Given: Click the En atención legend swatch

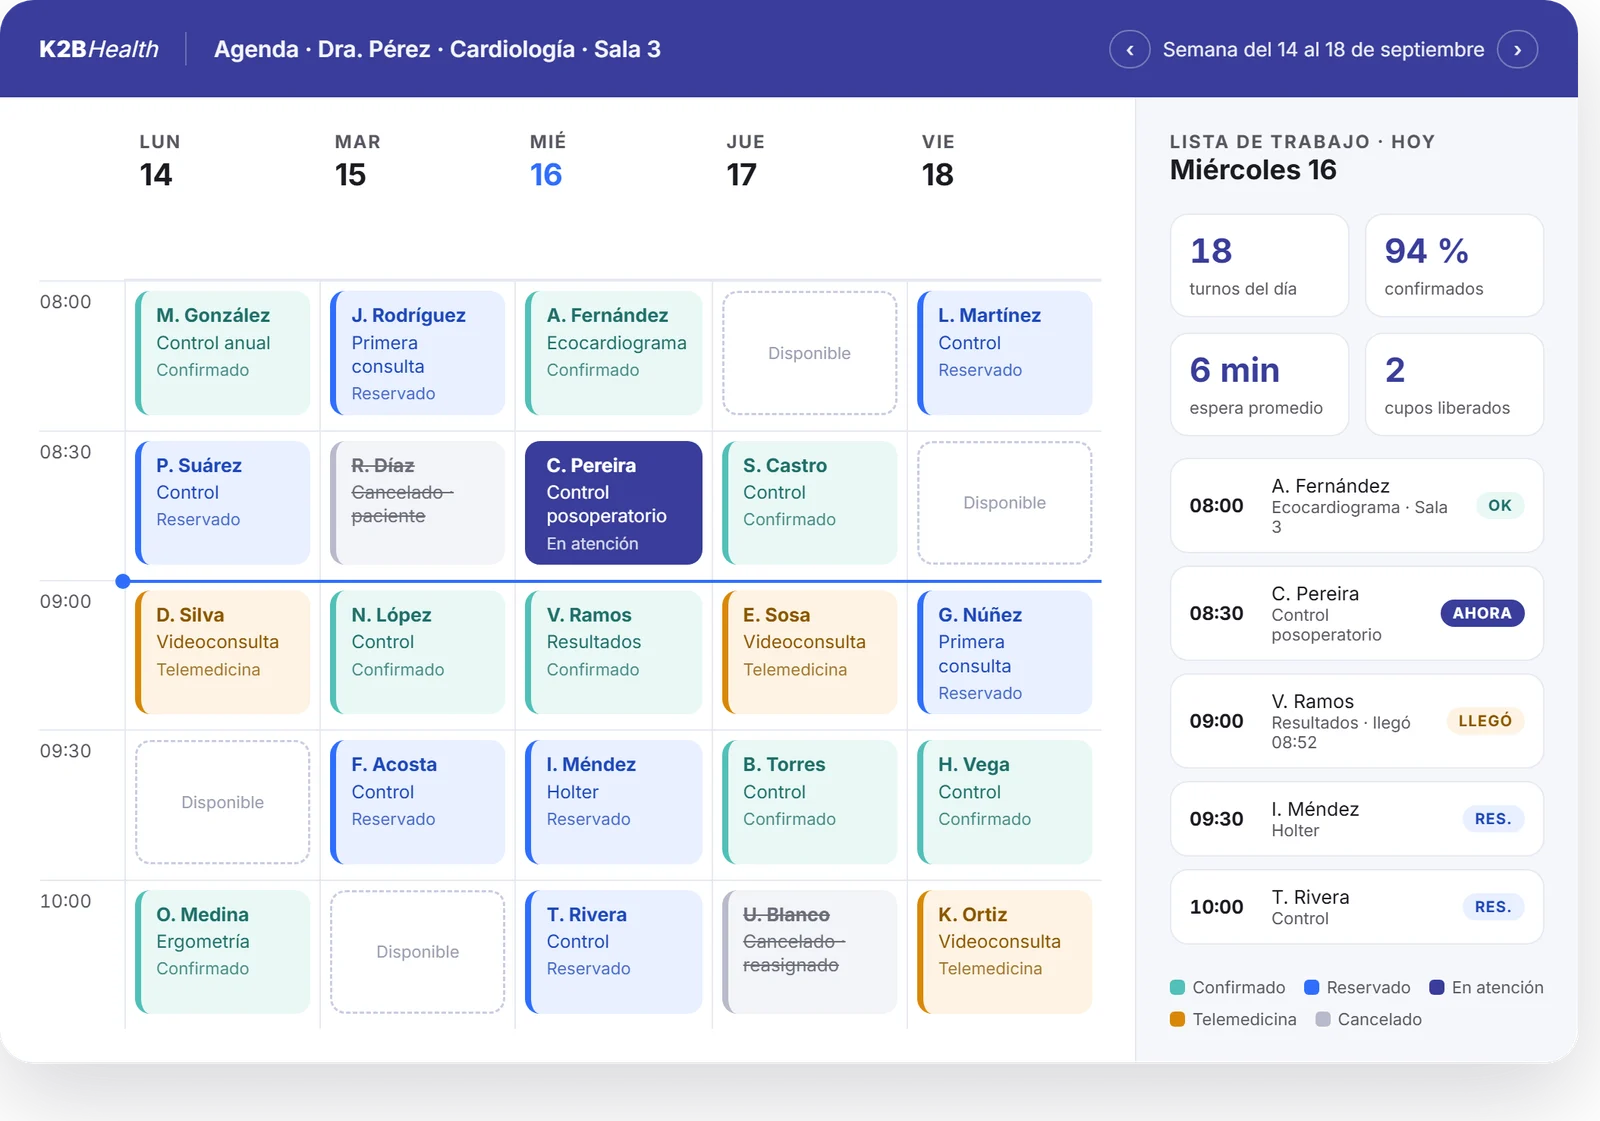Looking at the screenshot, I should click(1437, 987).
